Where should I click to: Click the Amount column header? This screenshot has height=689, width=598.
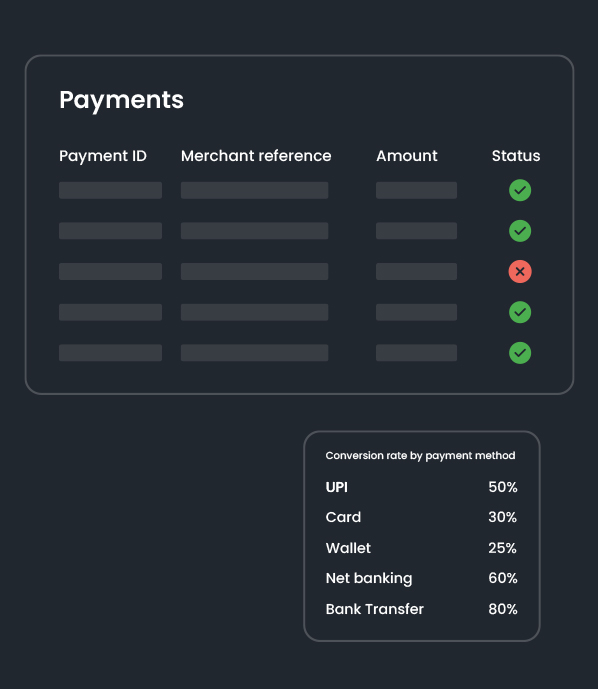pyautogui.click(x=407, y=156)
